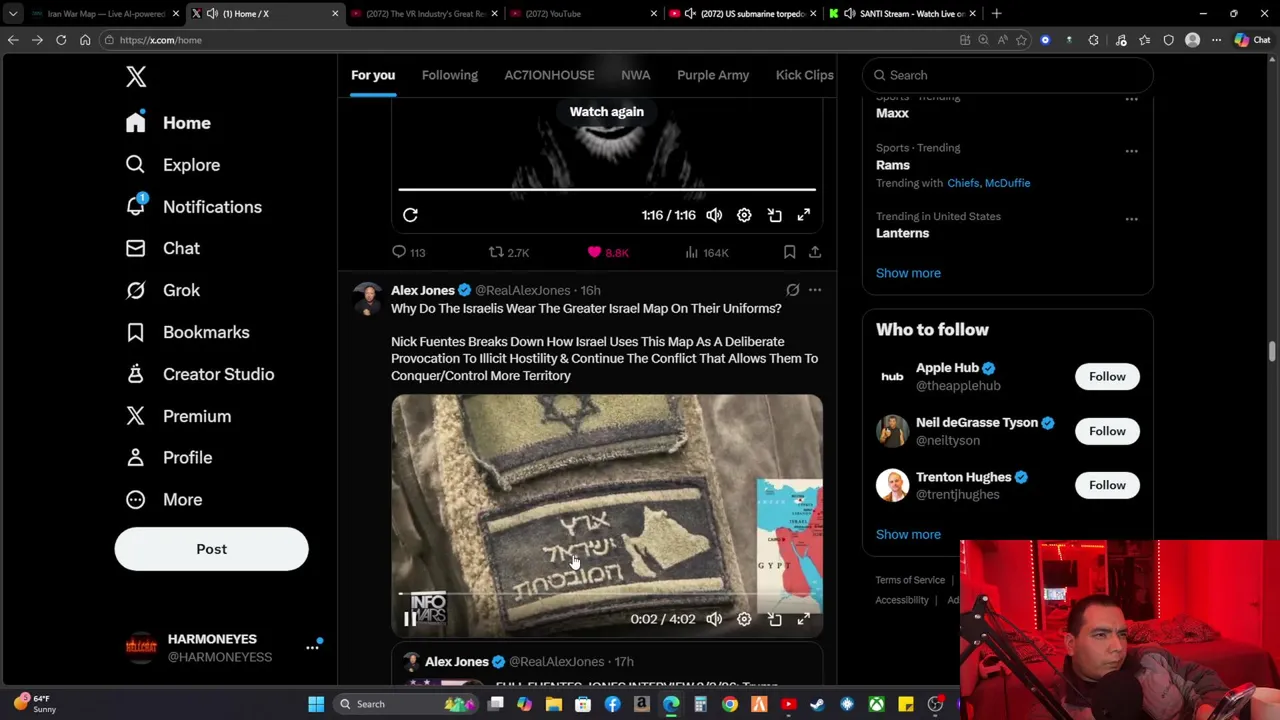Switch to the Kick Clips tab
The height and width of the screenshot is (720, 1280).
804,75
